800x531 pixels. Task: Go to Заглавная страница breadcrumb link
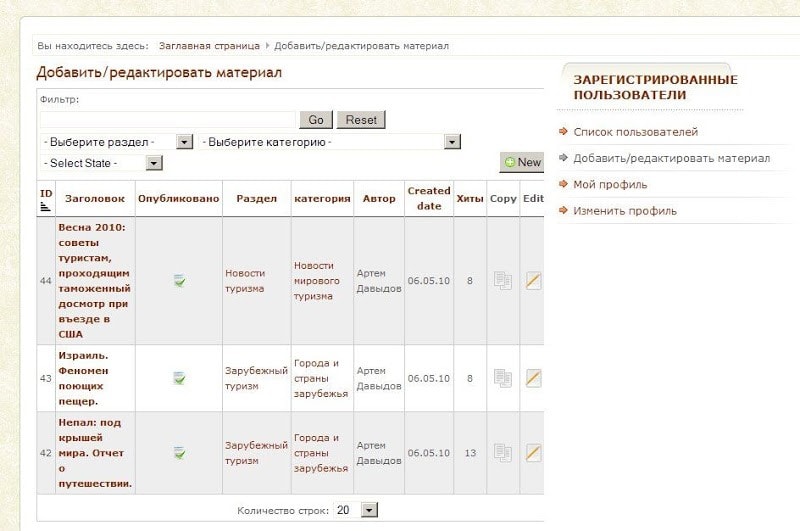[x=209, y=46]
